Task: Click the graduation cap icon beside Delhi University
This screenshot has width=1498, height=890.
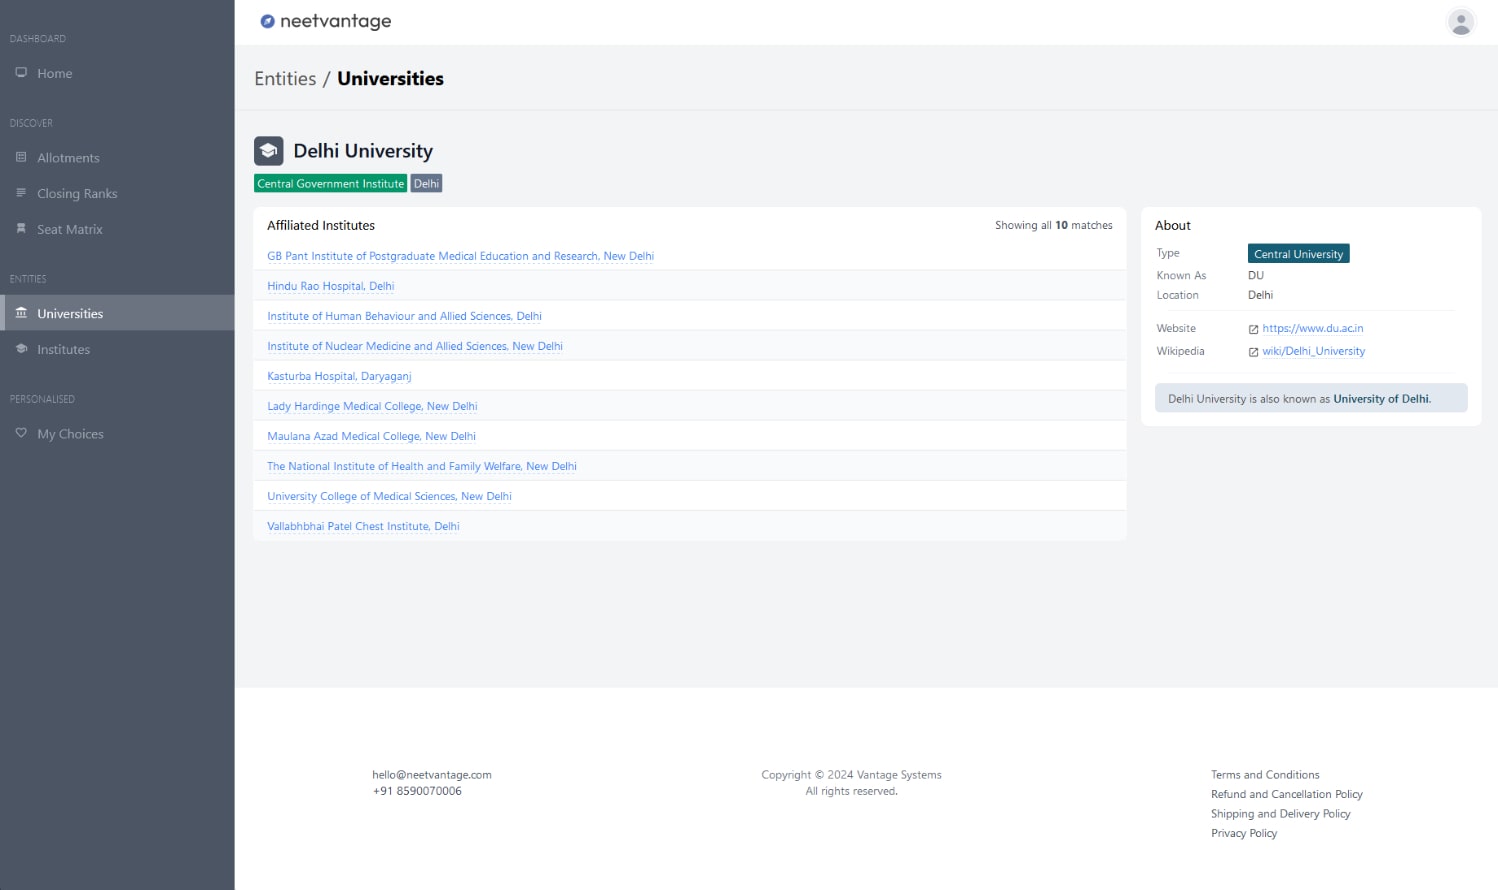Action: pos(268,151)
